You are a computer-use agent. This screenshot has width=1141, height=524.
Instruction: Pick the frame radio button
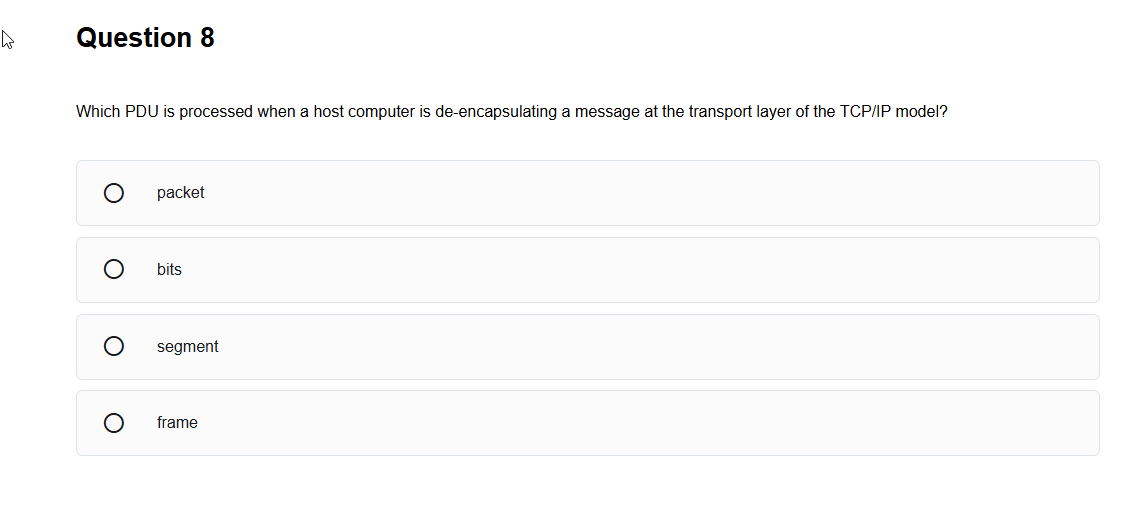(114, 423)
